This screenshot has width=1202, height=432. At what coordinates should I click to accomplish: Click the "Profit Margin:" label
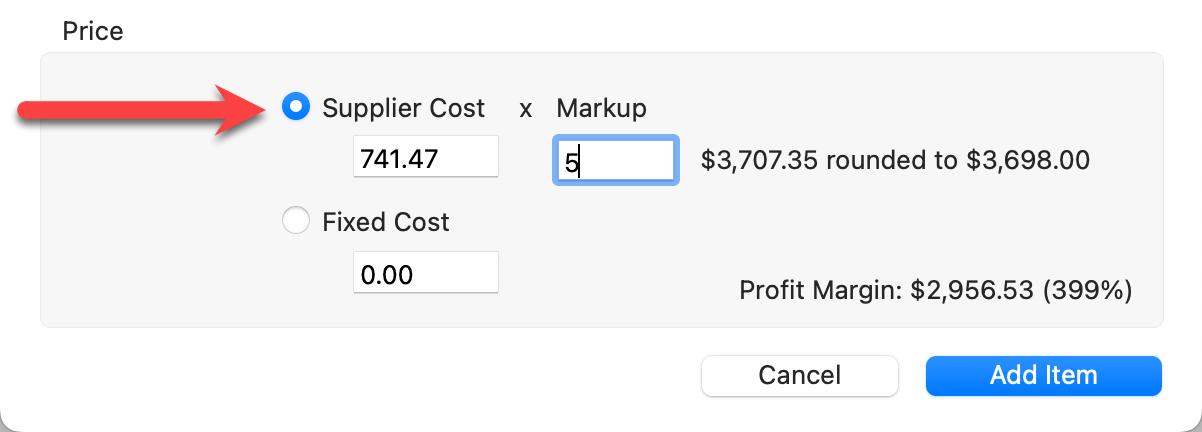tap(820, 291)
